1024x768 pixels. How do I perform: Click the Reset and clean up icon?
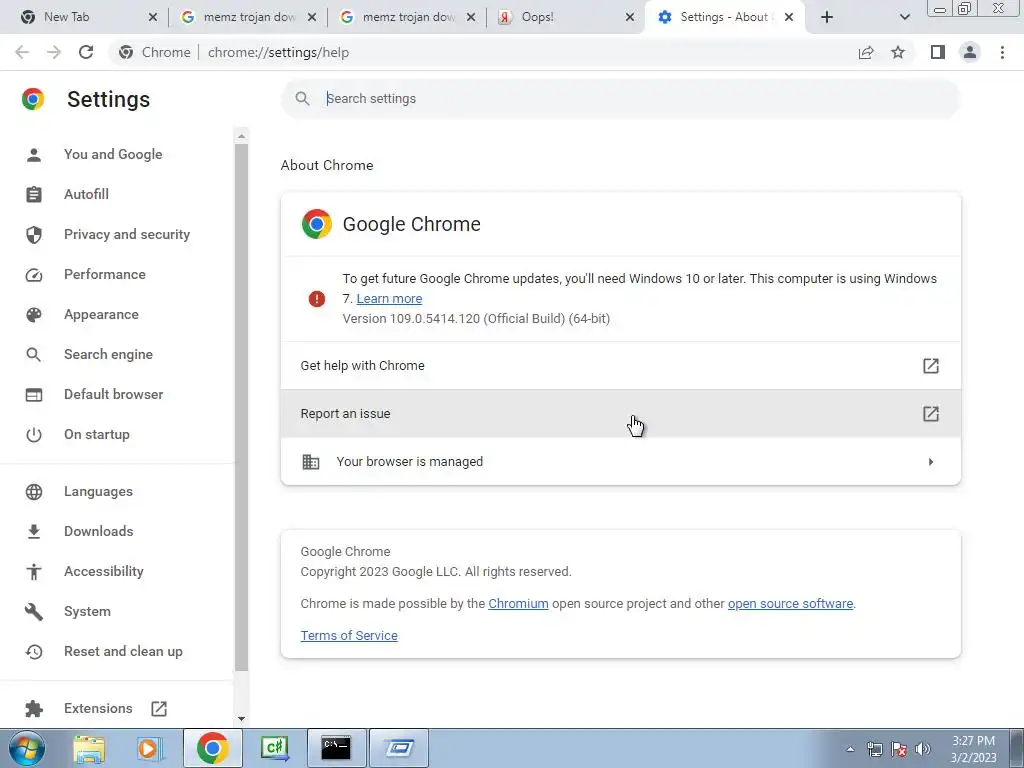[34, 651]
